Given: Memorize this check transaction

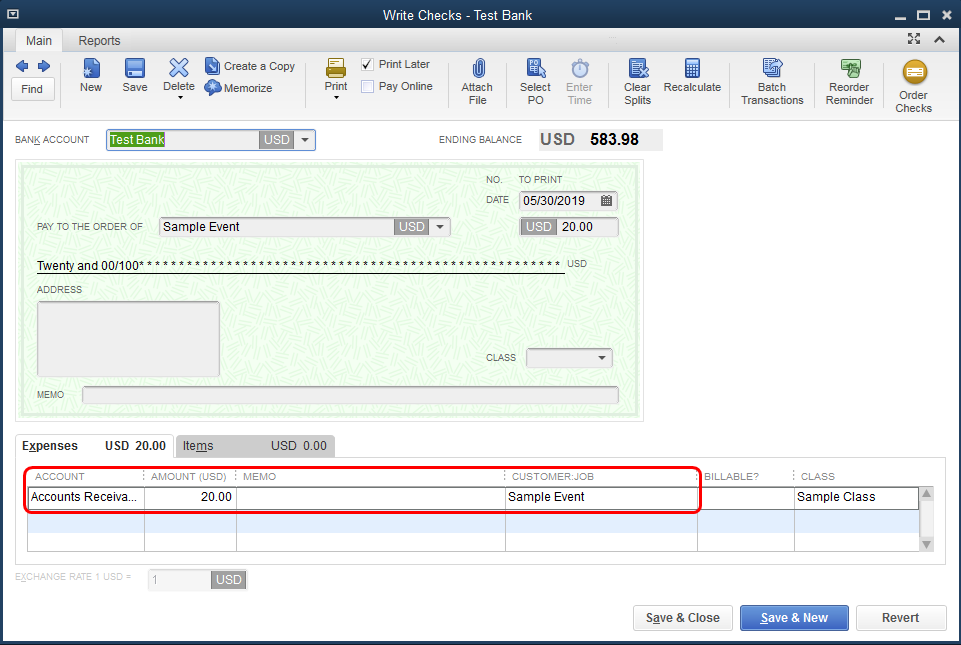Looking at the screenshot, I should [x=238, y=88].
